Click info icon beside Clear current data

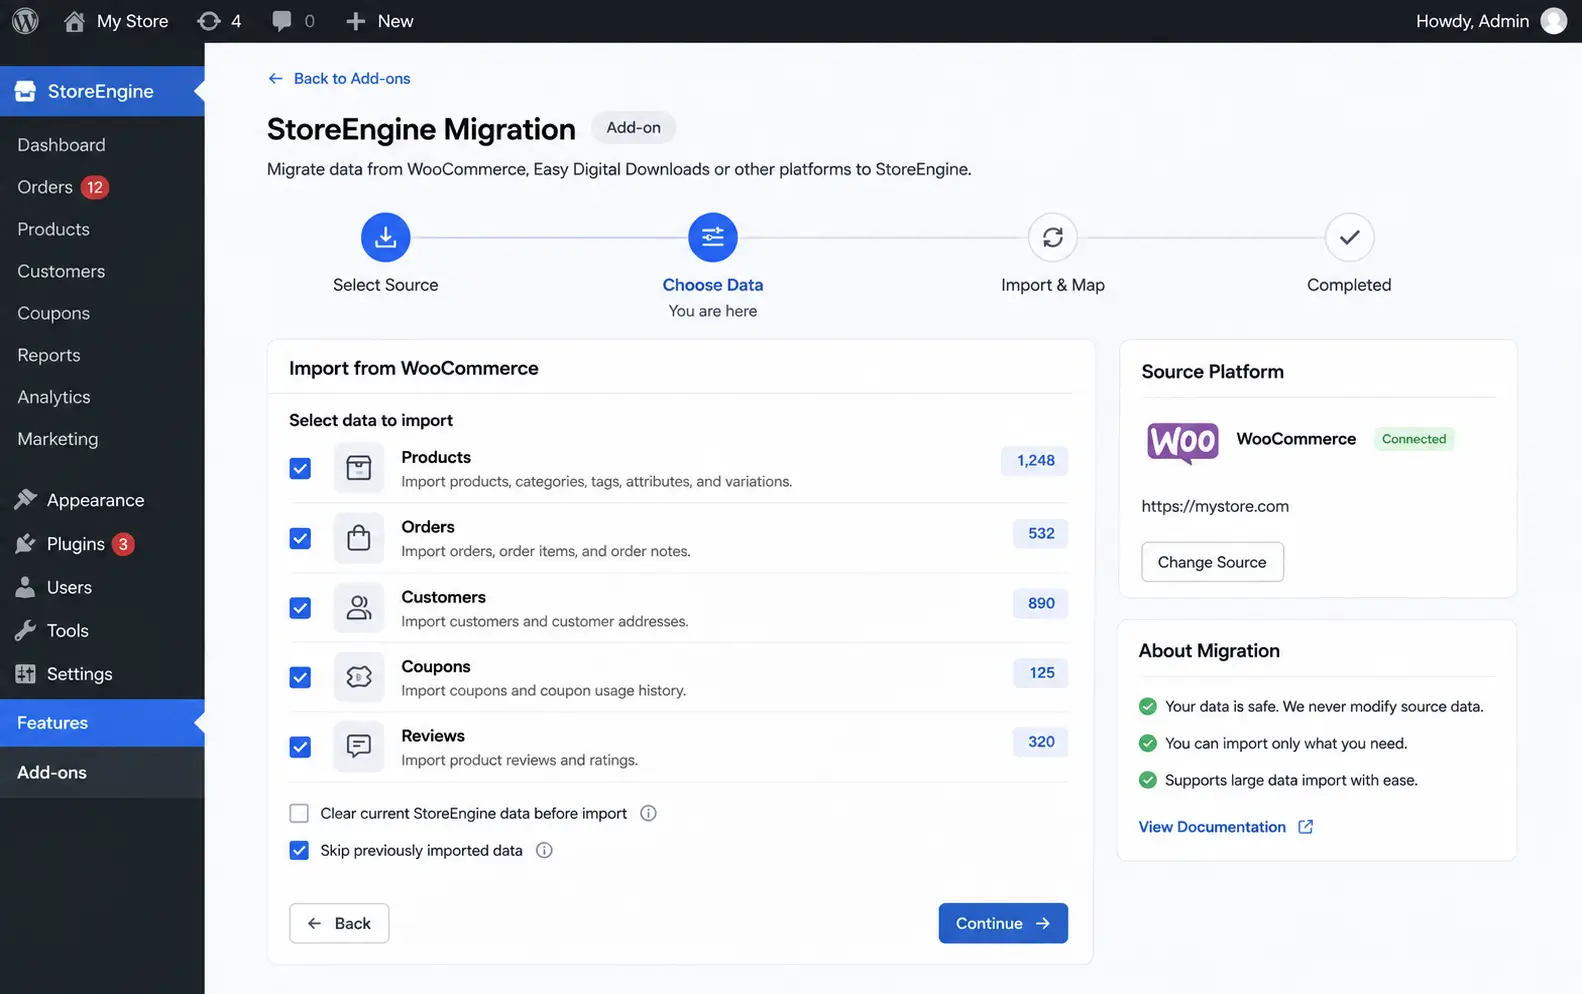[648, 813]
